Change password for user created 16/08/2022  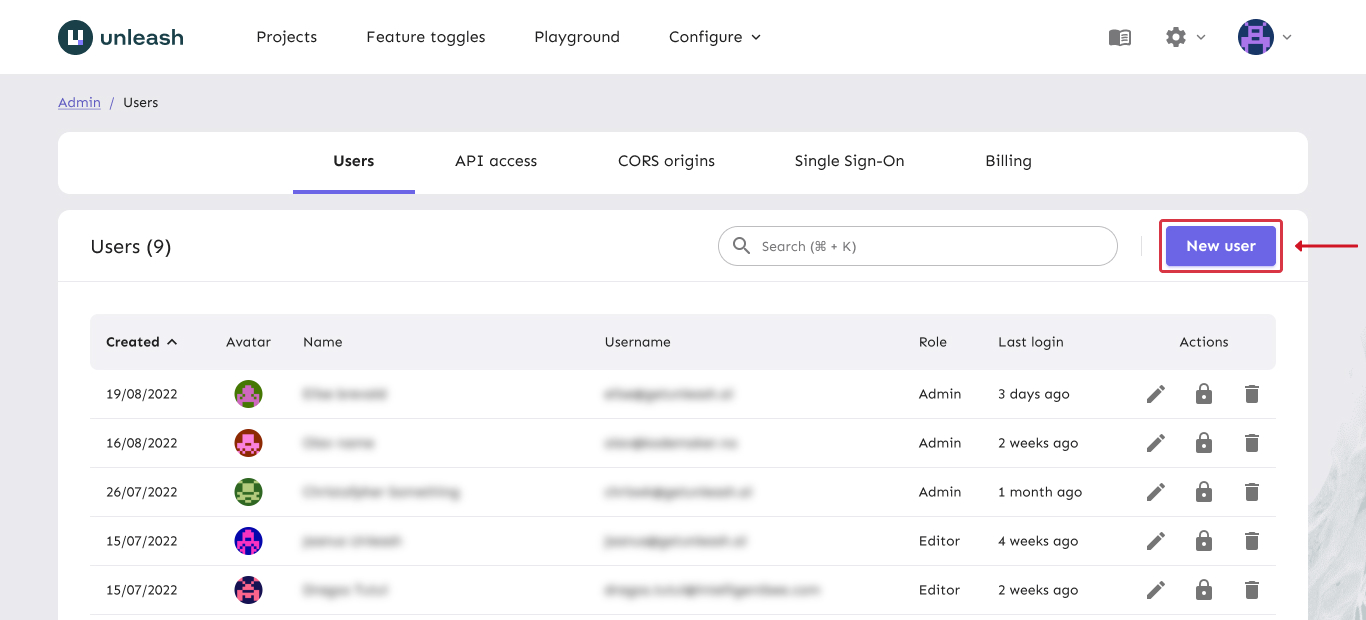[x=1204, y=443]
